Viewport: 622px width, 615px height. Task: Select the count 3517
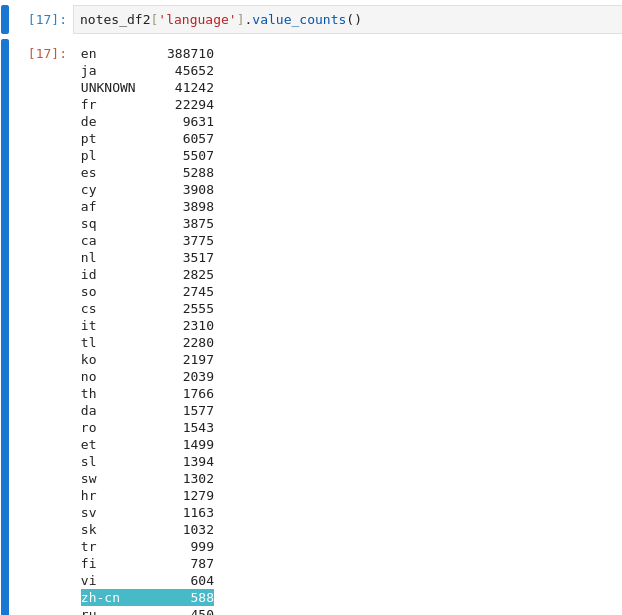[198, 258]
